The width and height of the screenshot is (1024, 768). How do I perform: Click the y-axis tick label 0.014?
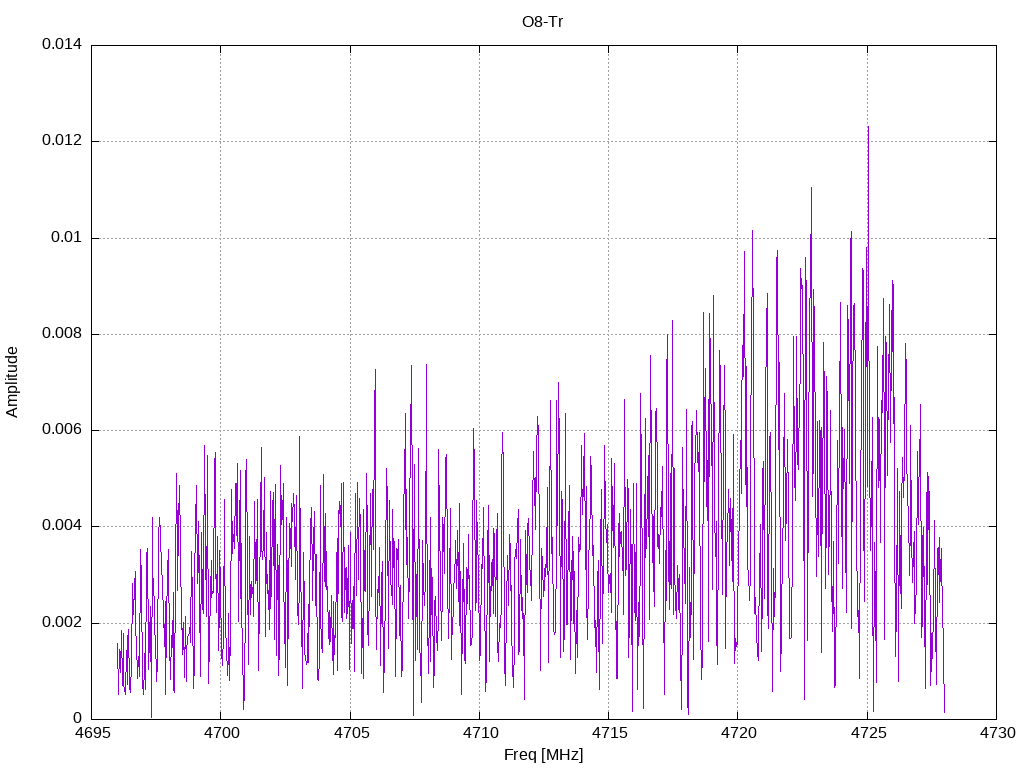[62, 44]
